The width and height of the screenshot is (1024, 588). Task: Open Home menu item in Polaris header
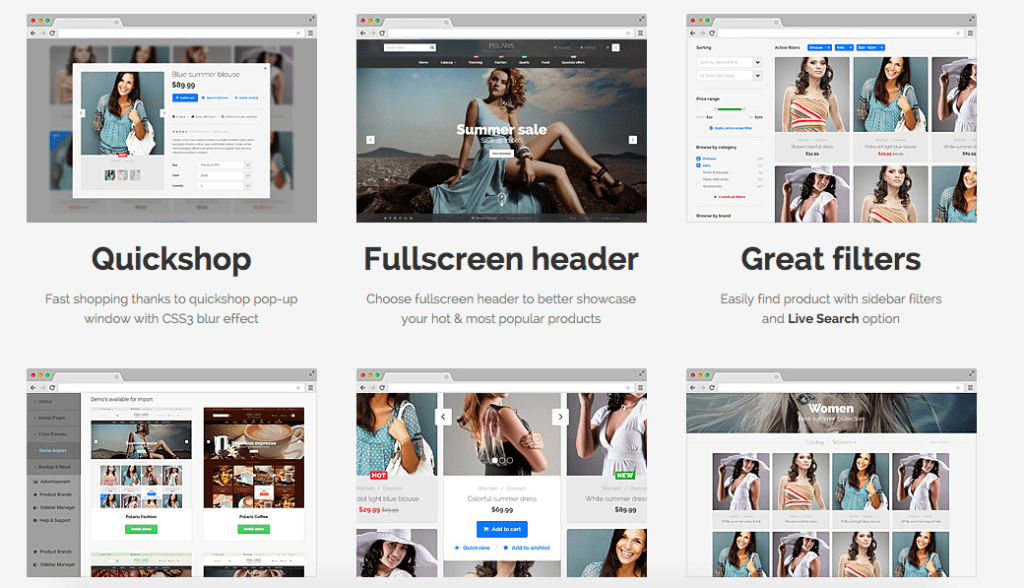423,62
